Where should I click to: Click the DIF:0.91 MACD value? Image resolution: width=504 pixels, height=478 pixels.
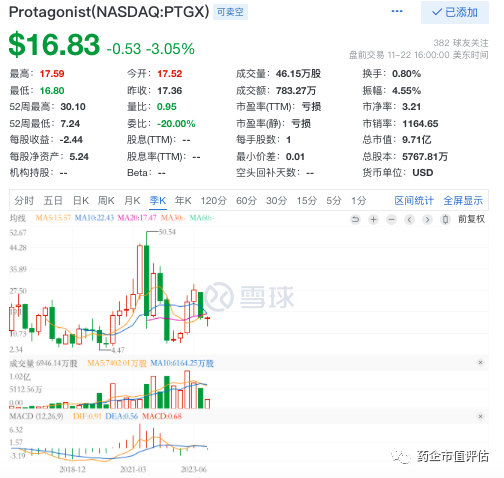click(87, 416)
